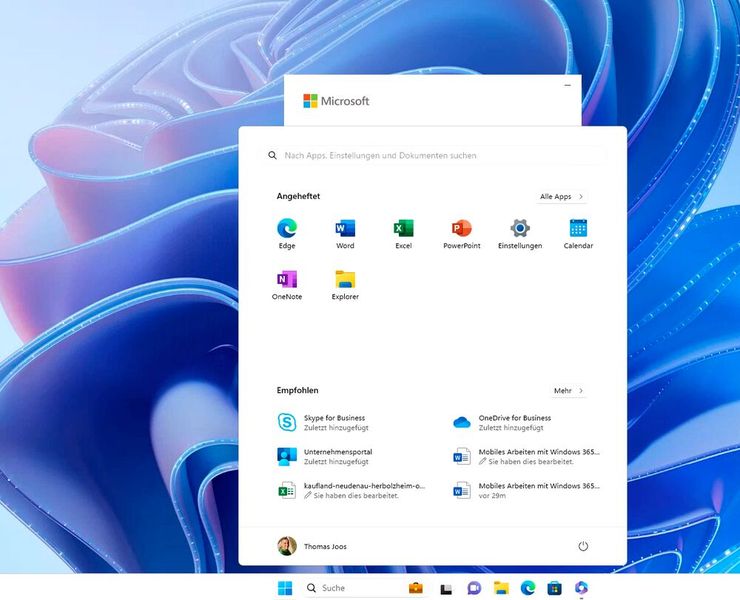
Task: Open Microsoft Edge from the taskbar
Action: [528, 588]
